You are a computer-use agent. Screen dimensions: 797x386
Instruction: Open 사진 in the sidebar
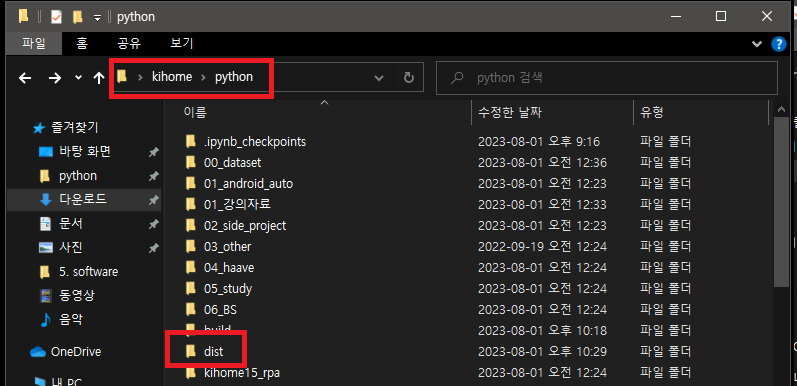pos(71,247)
